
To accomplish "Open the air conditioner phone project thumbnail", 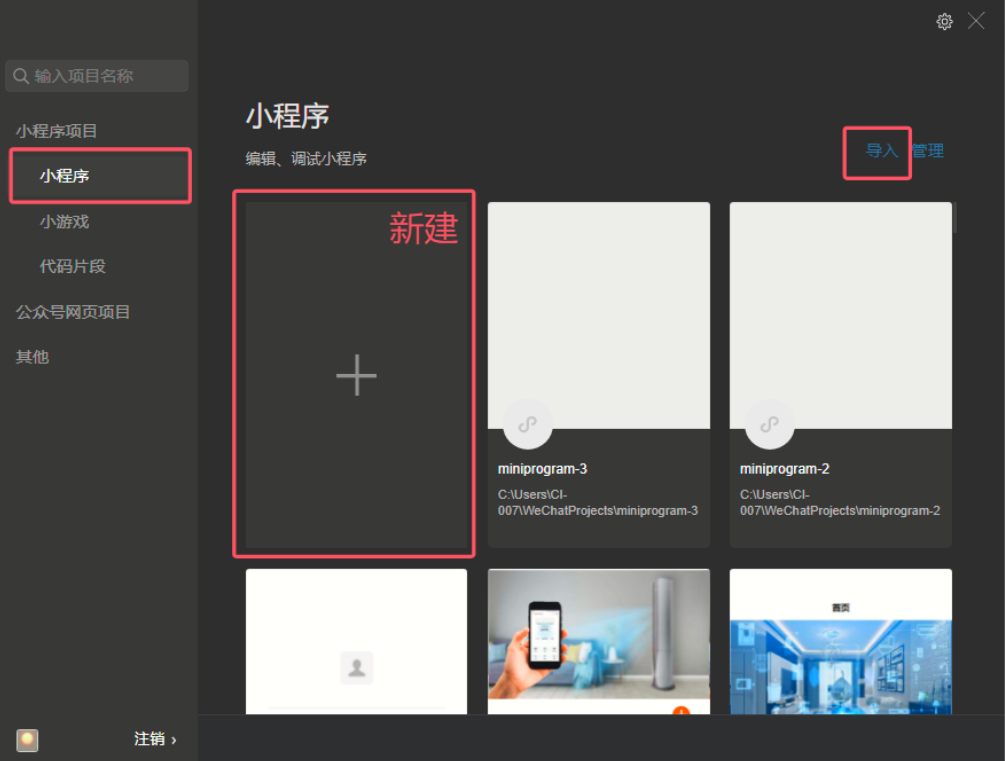I will [x=598, y=641].
